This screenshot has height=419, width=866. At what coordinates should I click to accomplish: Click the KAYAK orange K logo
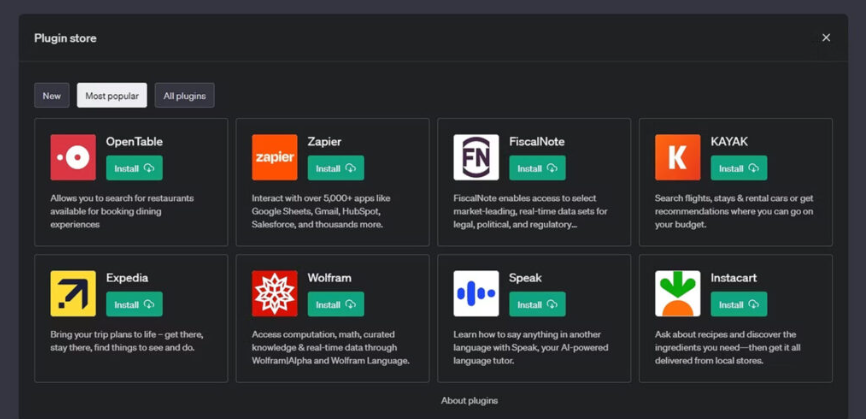(678, 157)
